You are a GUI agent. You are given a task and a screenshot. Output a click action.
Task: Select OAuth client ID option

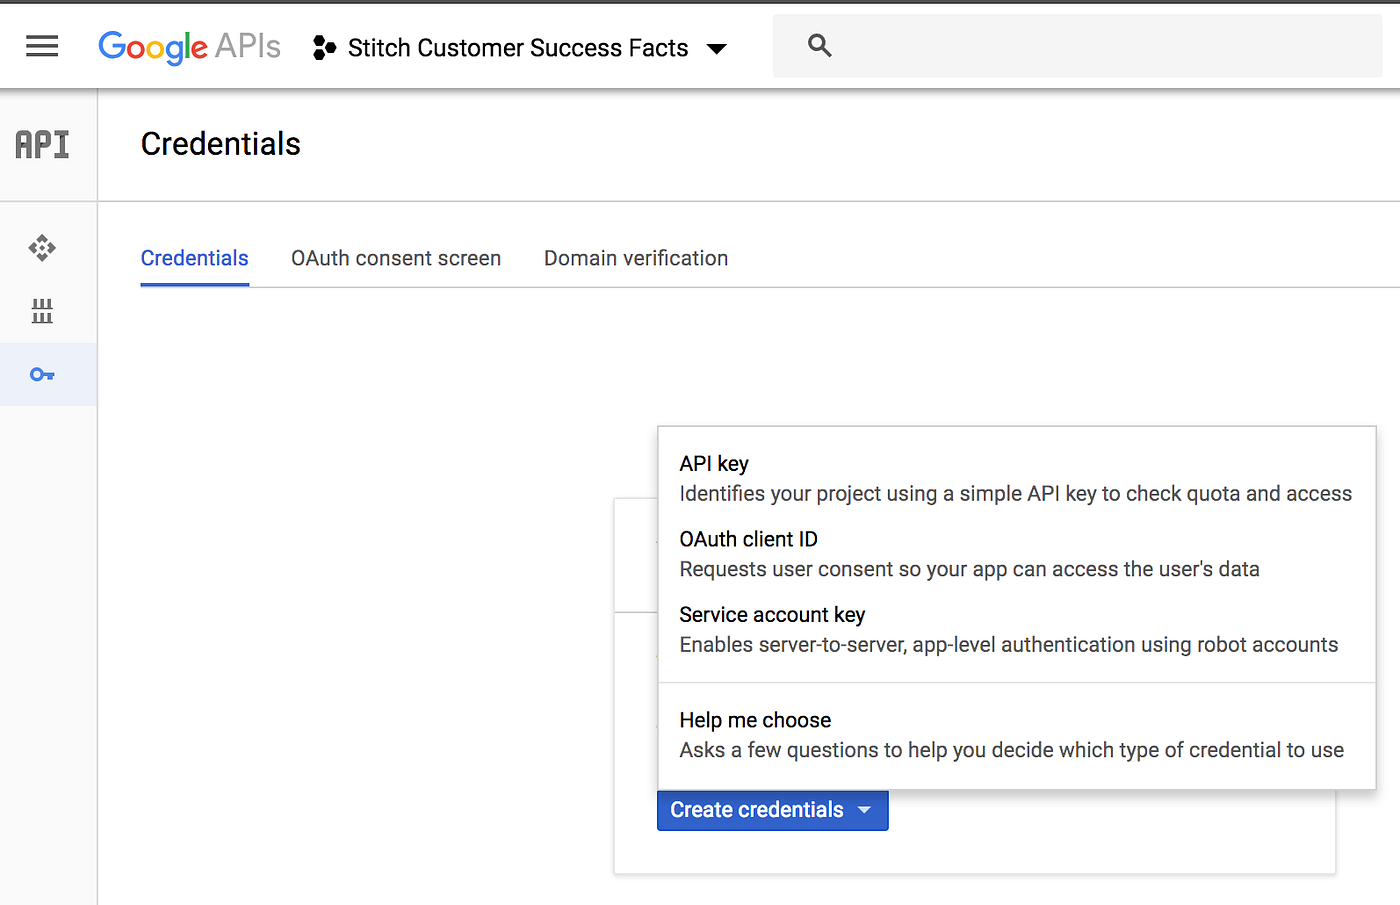tap(748, 540)
